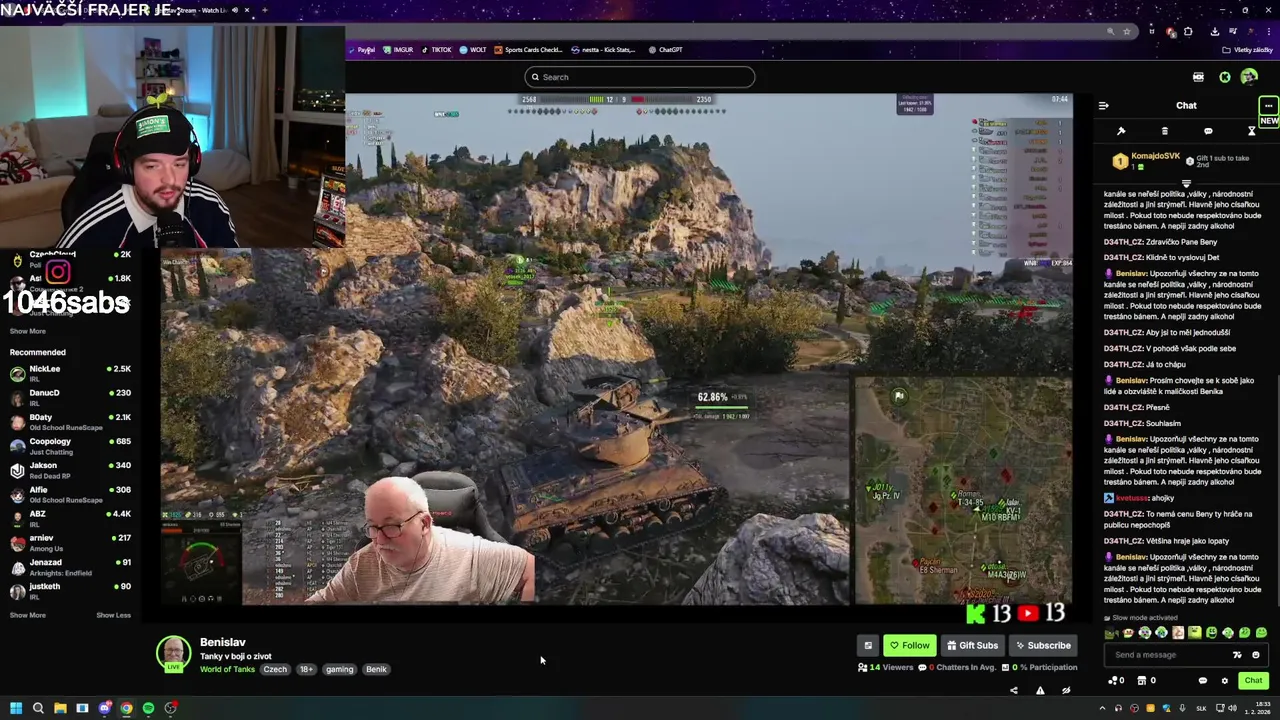Image resolution: width=1280 pixels, height=720 pixels.
Task: Open Coopology recommended channel
Action: tap(70, 445)
